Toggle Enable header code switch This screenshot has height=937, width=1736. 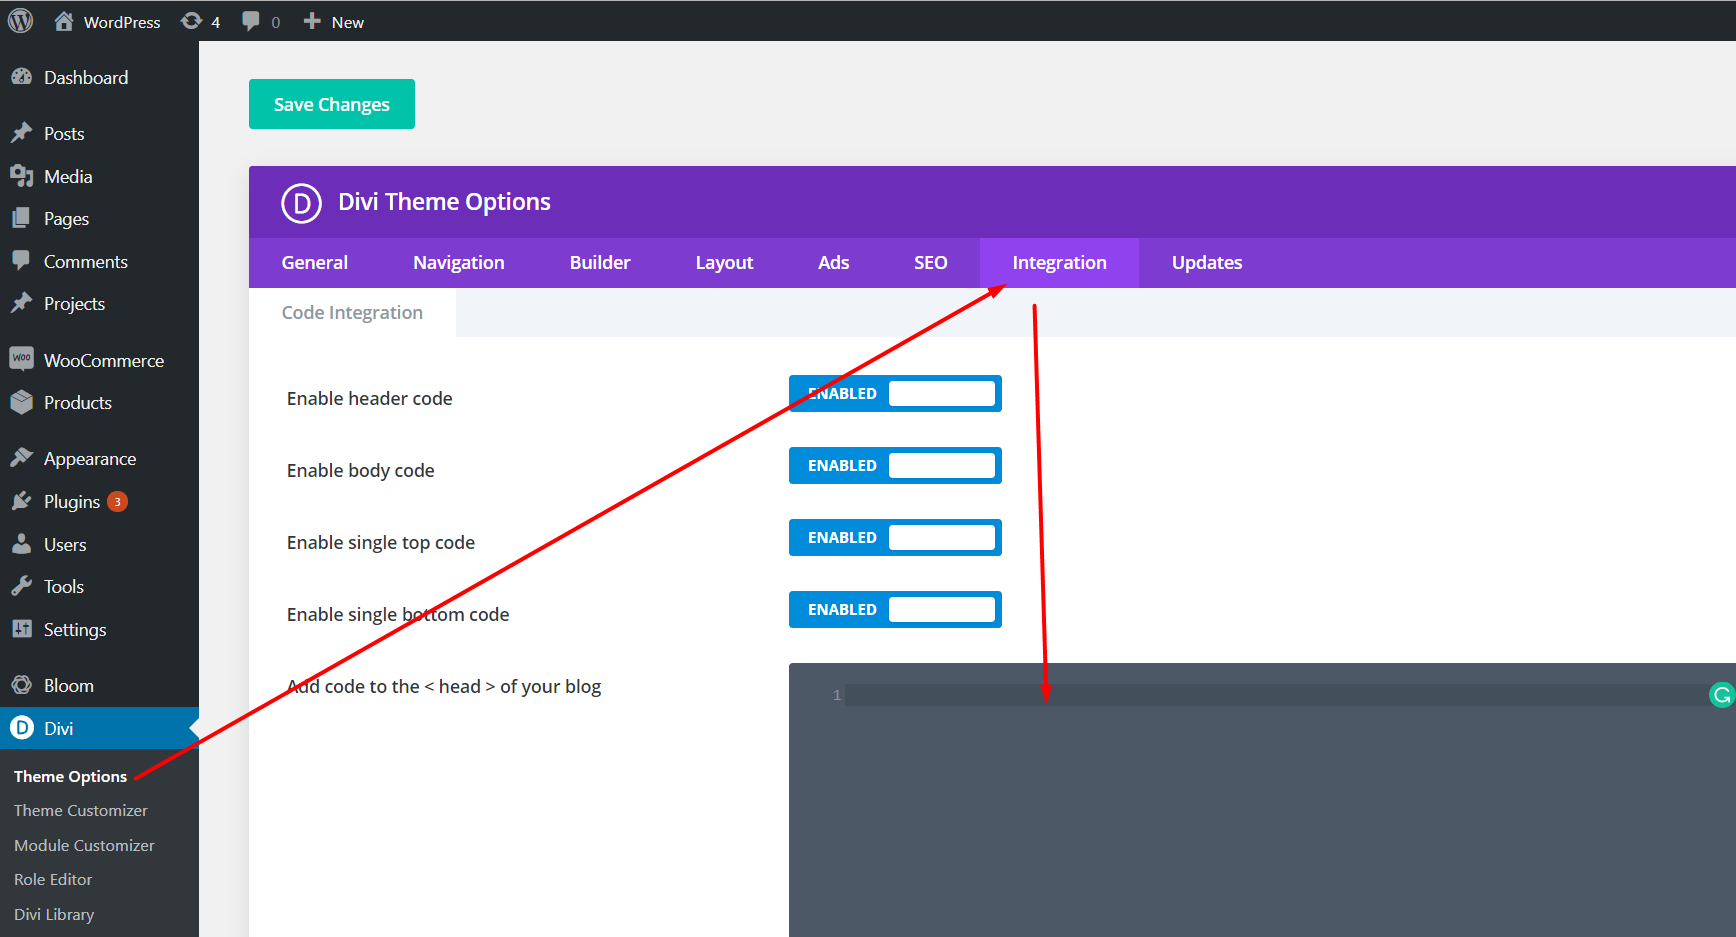pyautogui.click(x=895, y=394)
